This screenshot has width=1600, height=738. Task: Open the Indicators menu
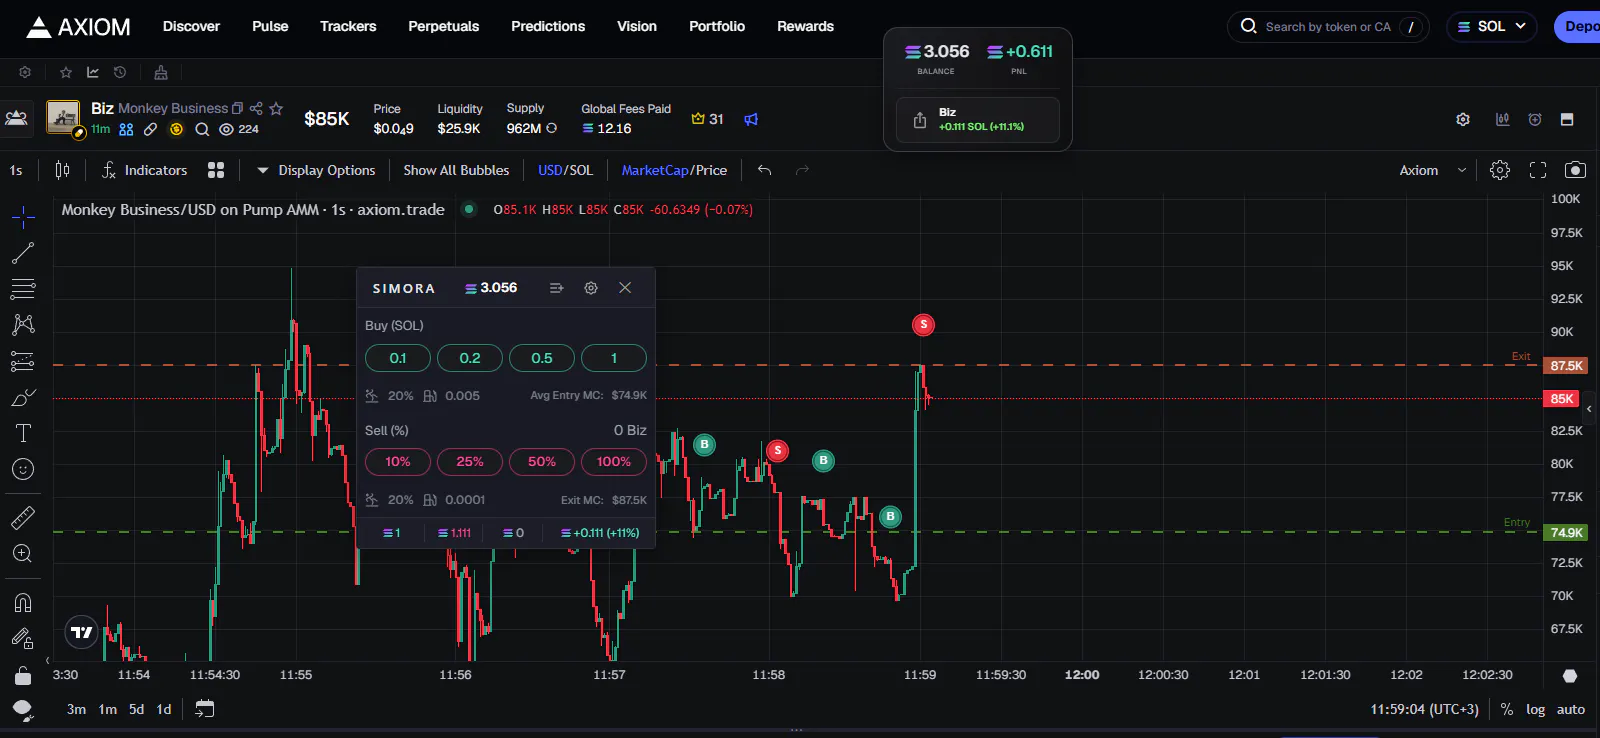click(145, 170)
